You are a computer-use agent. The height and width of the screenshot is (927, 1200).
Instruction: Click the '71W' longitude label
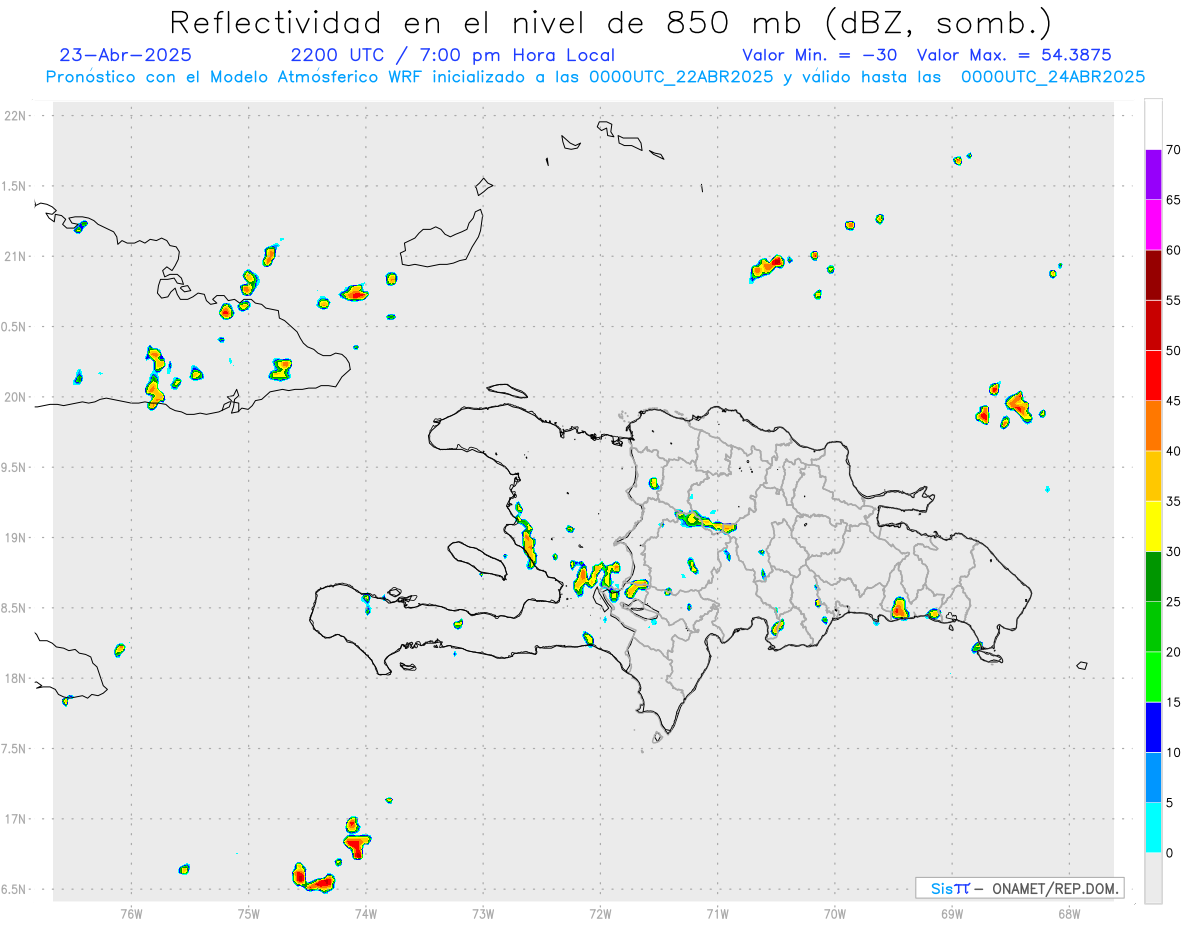click(717, 913)
